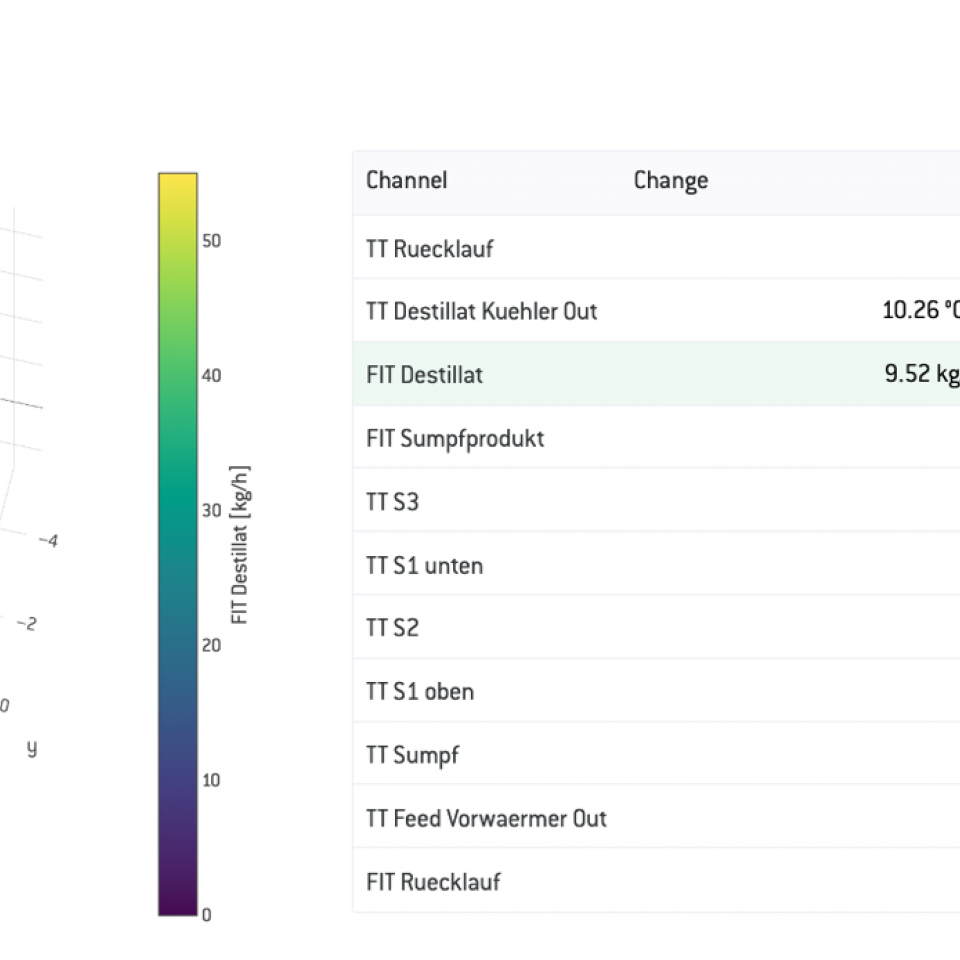This screenshot has width=960, height=960.
Task: Select TT Destillat Kuehler Out row
Action: pos(656,311)
